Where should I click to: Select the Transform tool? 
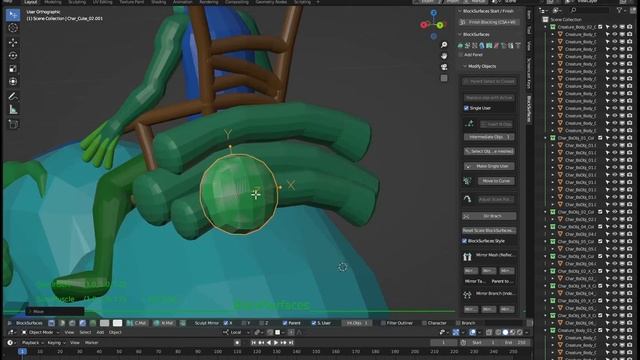pyautogui.click(x=13, y=81)
